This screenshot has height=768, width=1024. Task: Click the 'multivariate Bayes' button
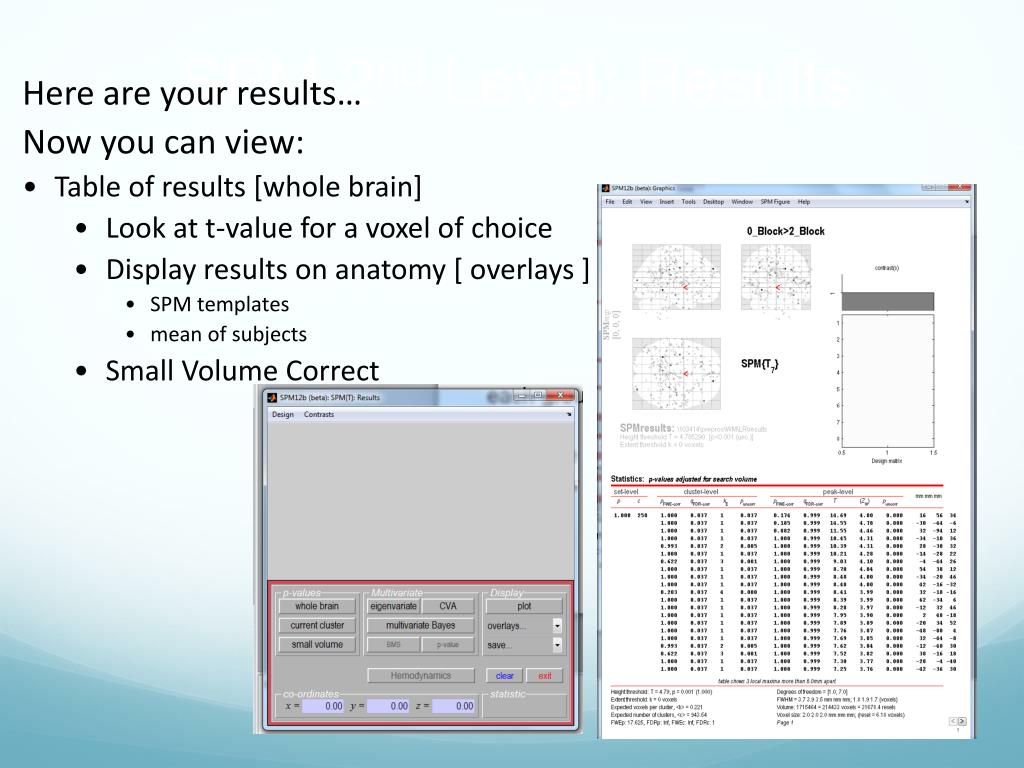pyautogui.click(x=421, y=625)
